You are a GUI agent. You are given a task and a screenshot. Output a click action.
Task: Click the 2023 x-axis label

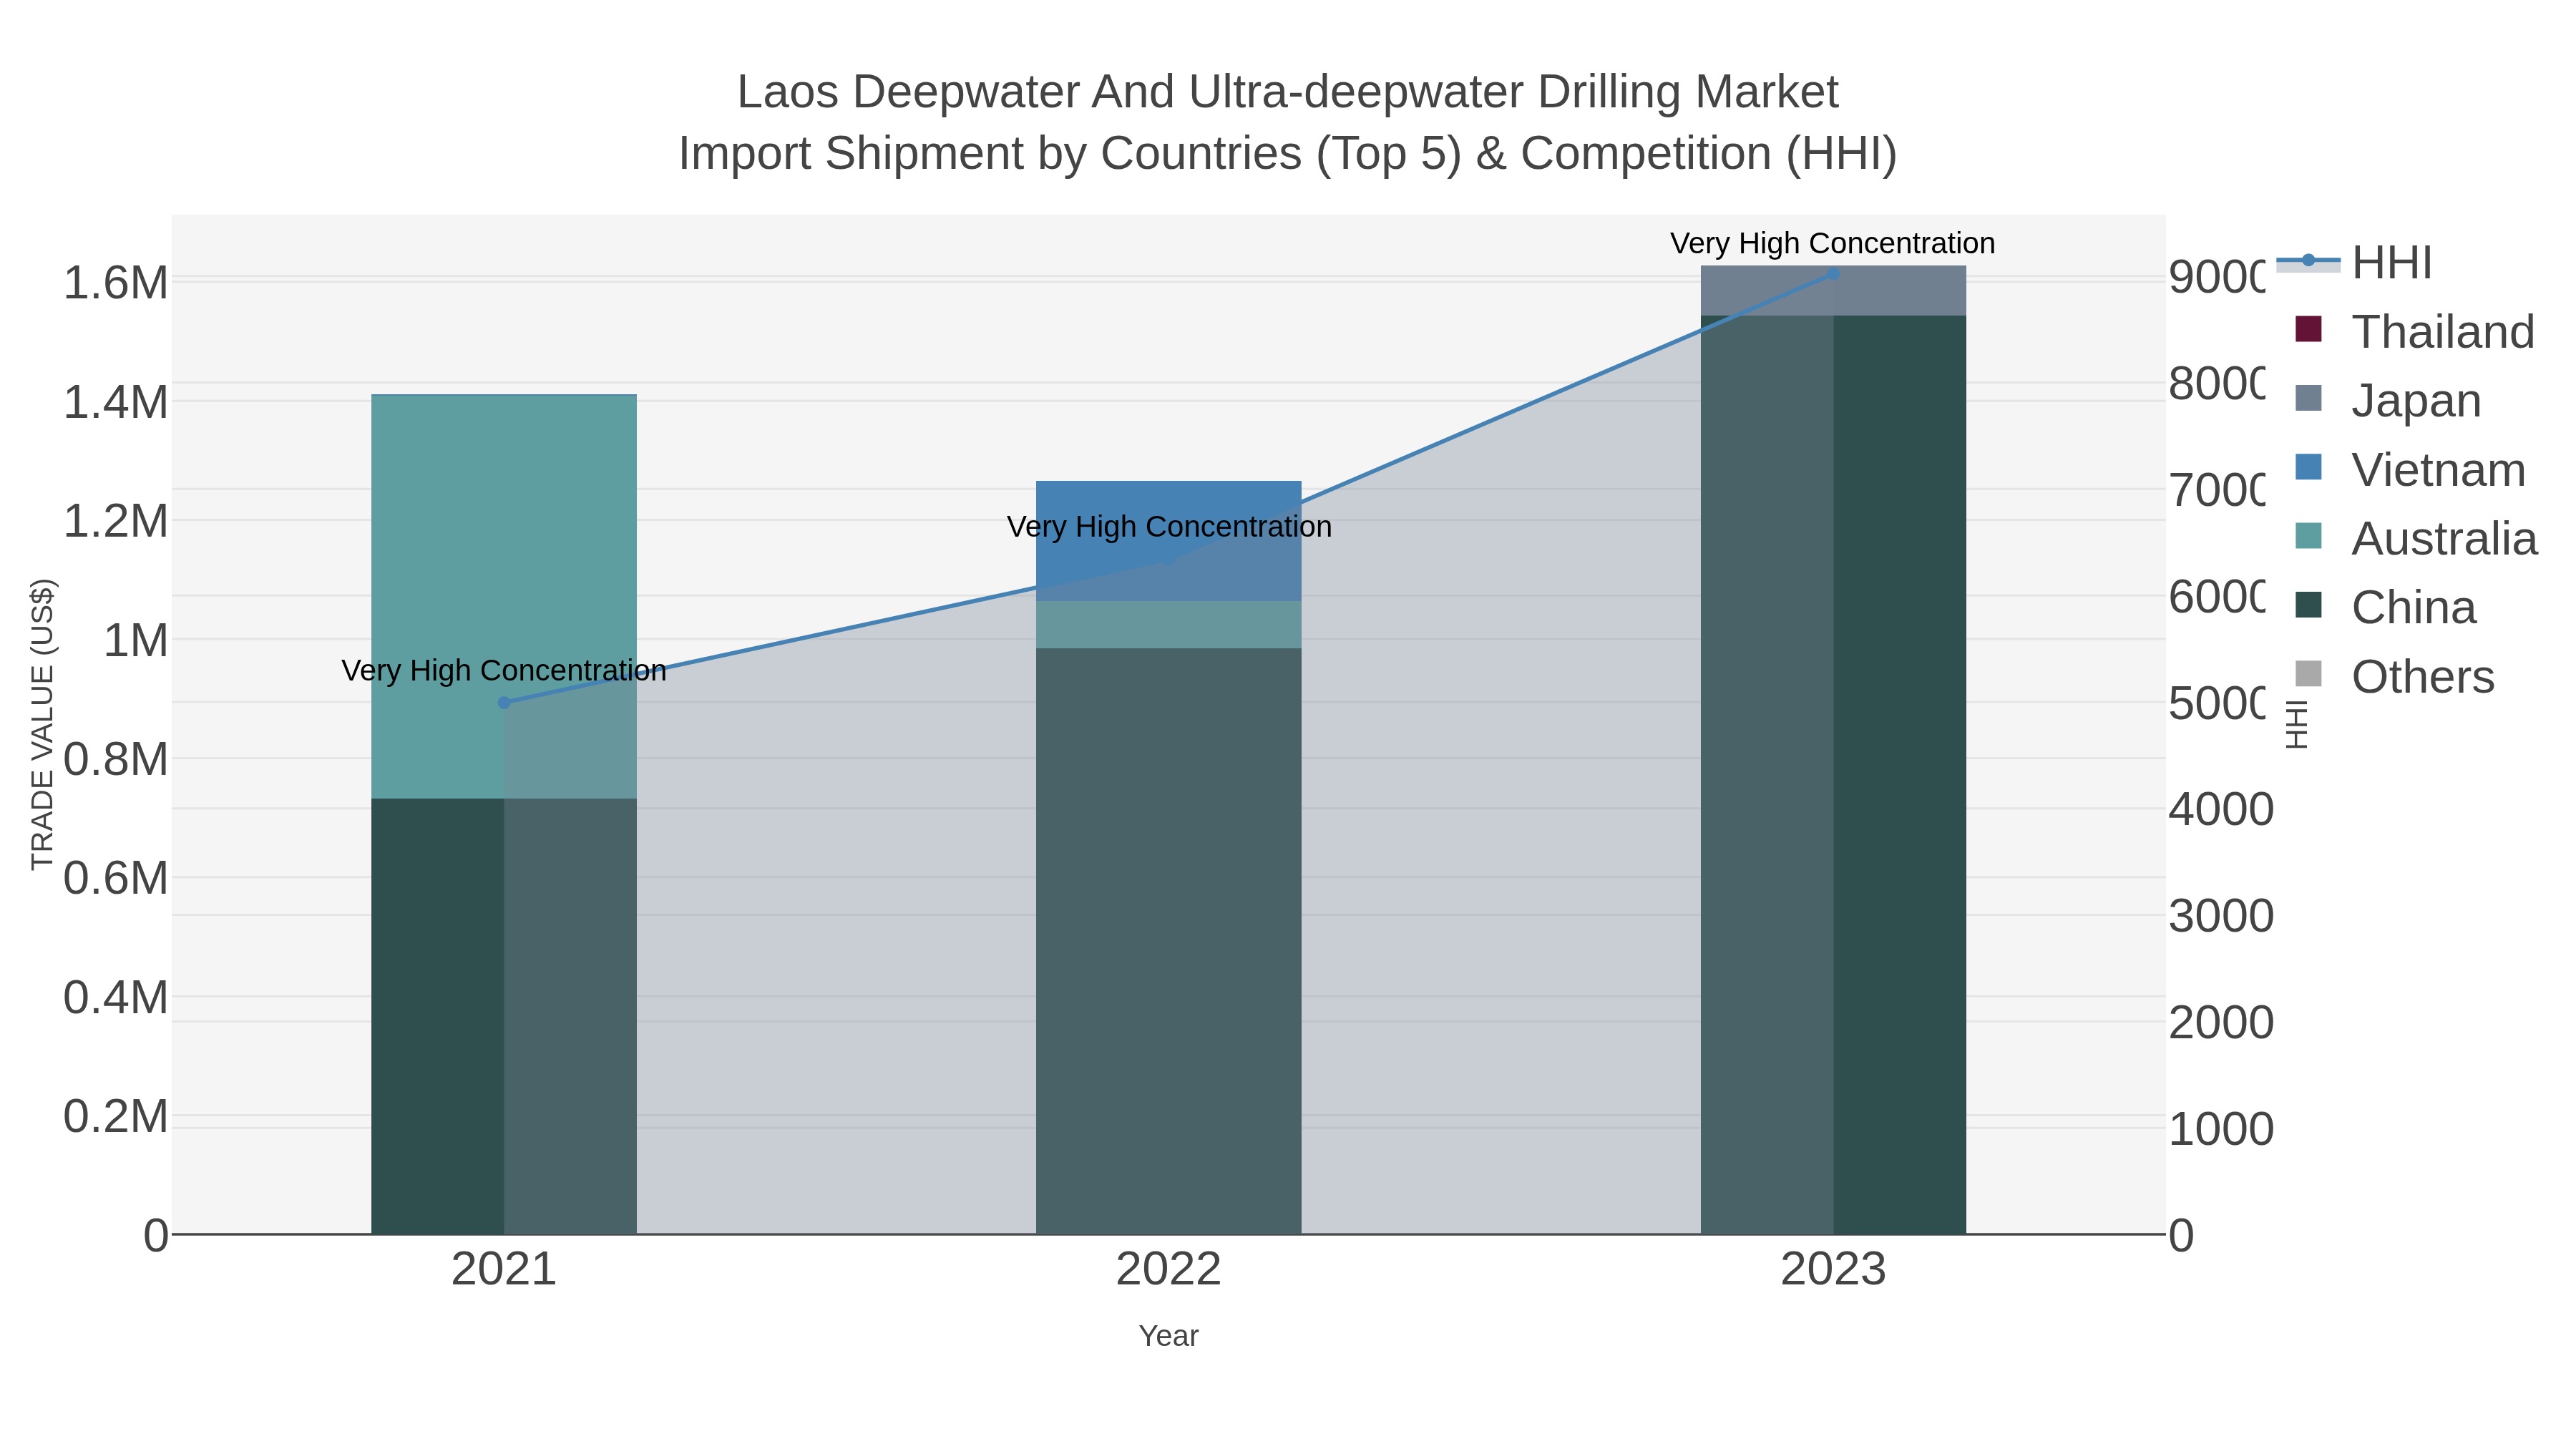[x=1833, y=1270]
